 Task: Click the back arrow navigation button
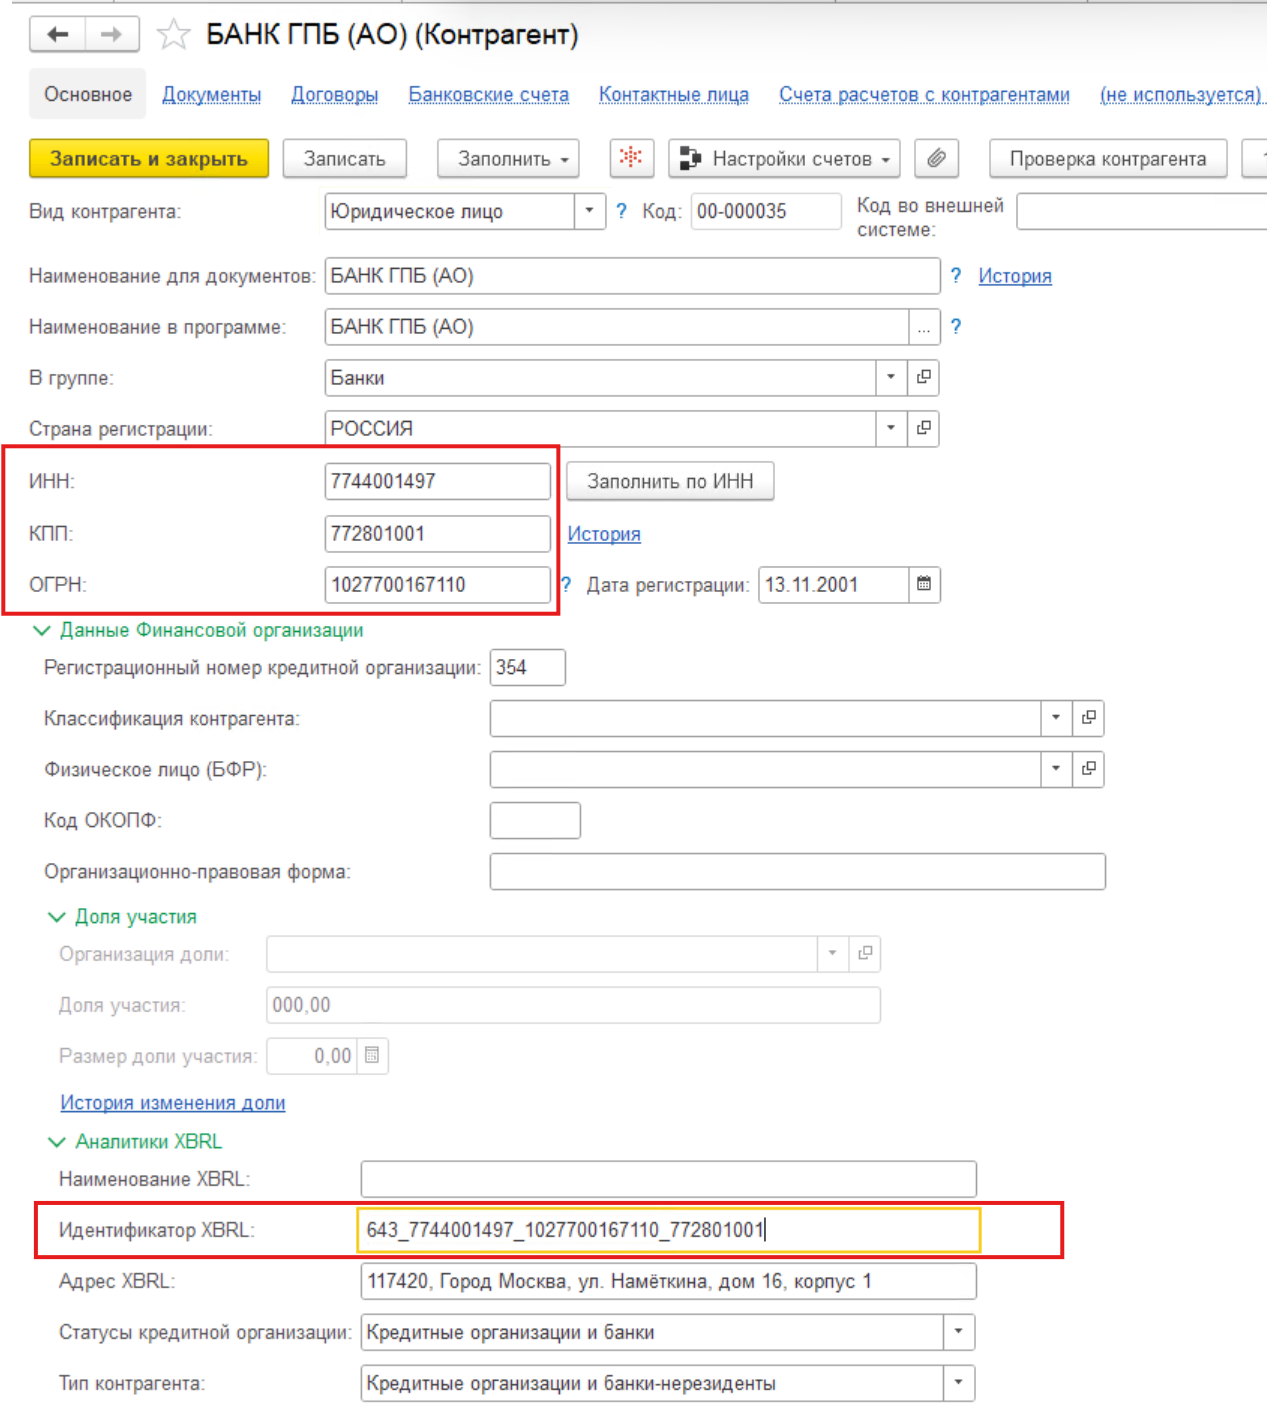(x=58, y=35)
